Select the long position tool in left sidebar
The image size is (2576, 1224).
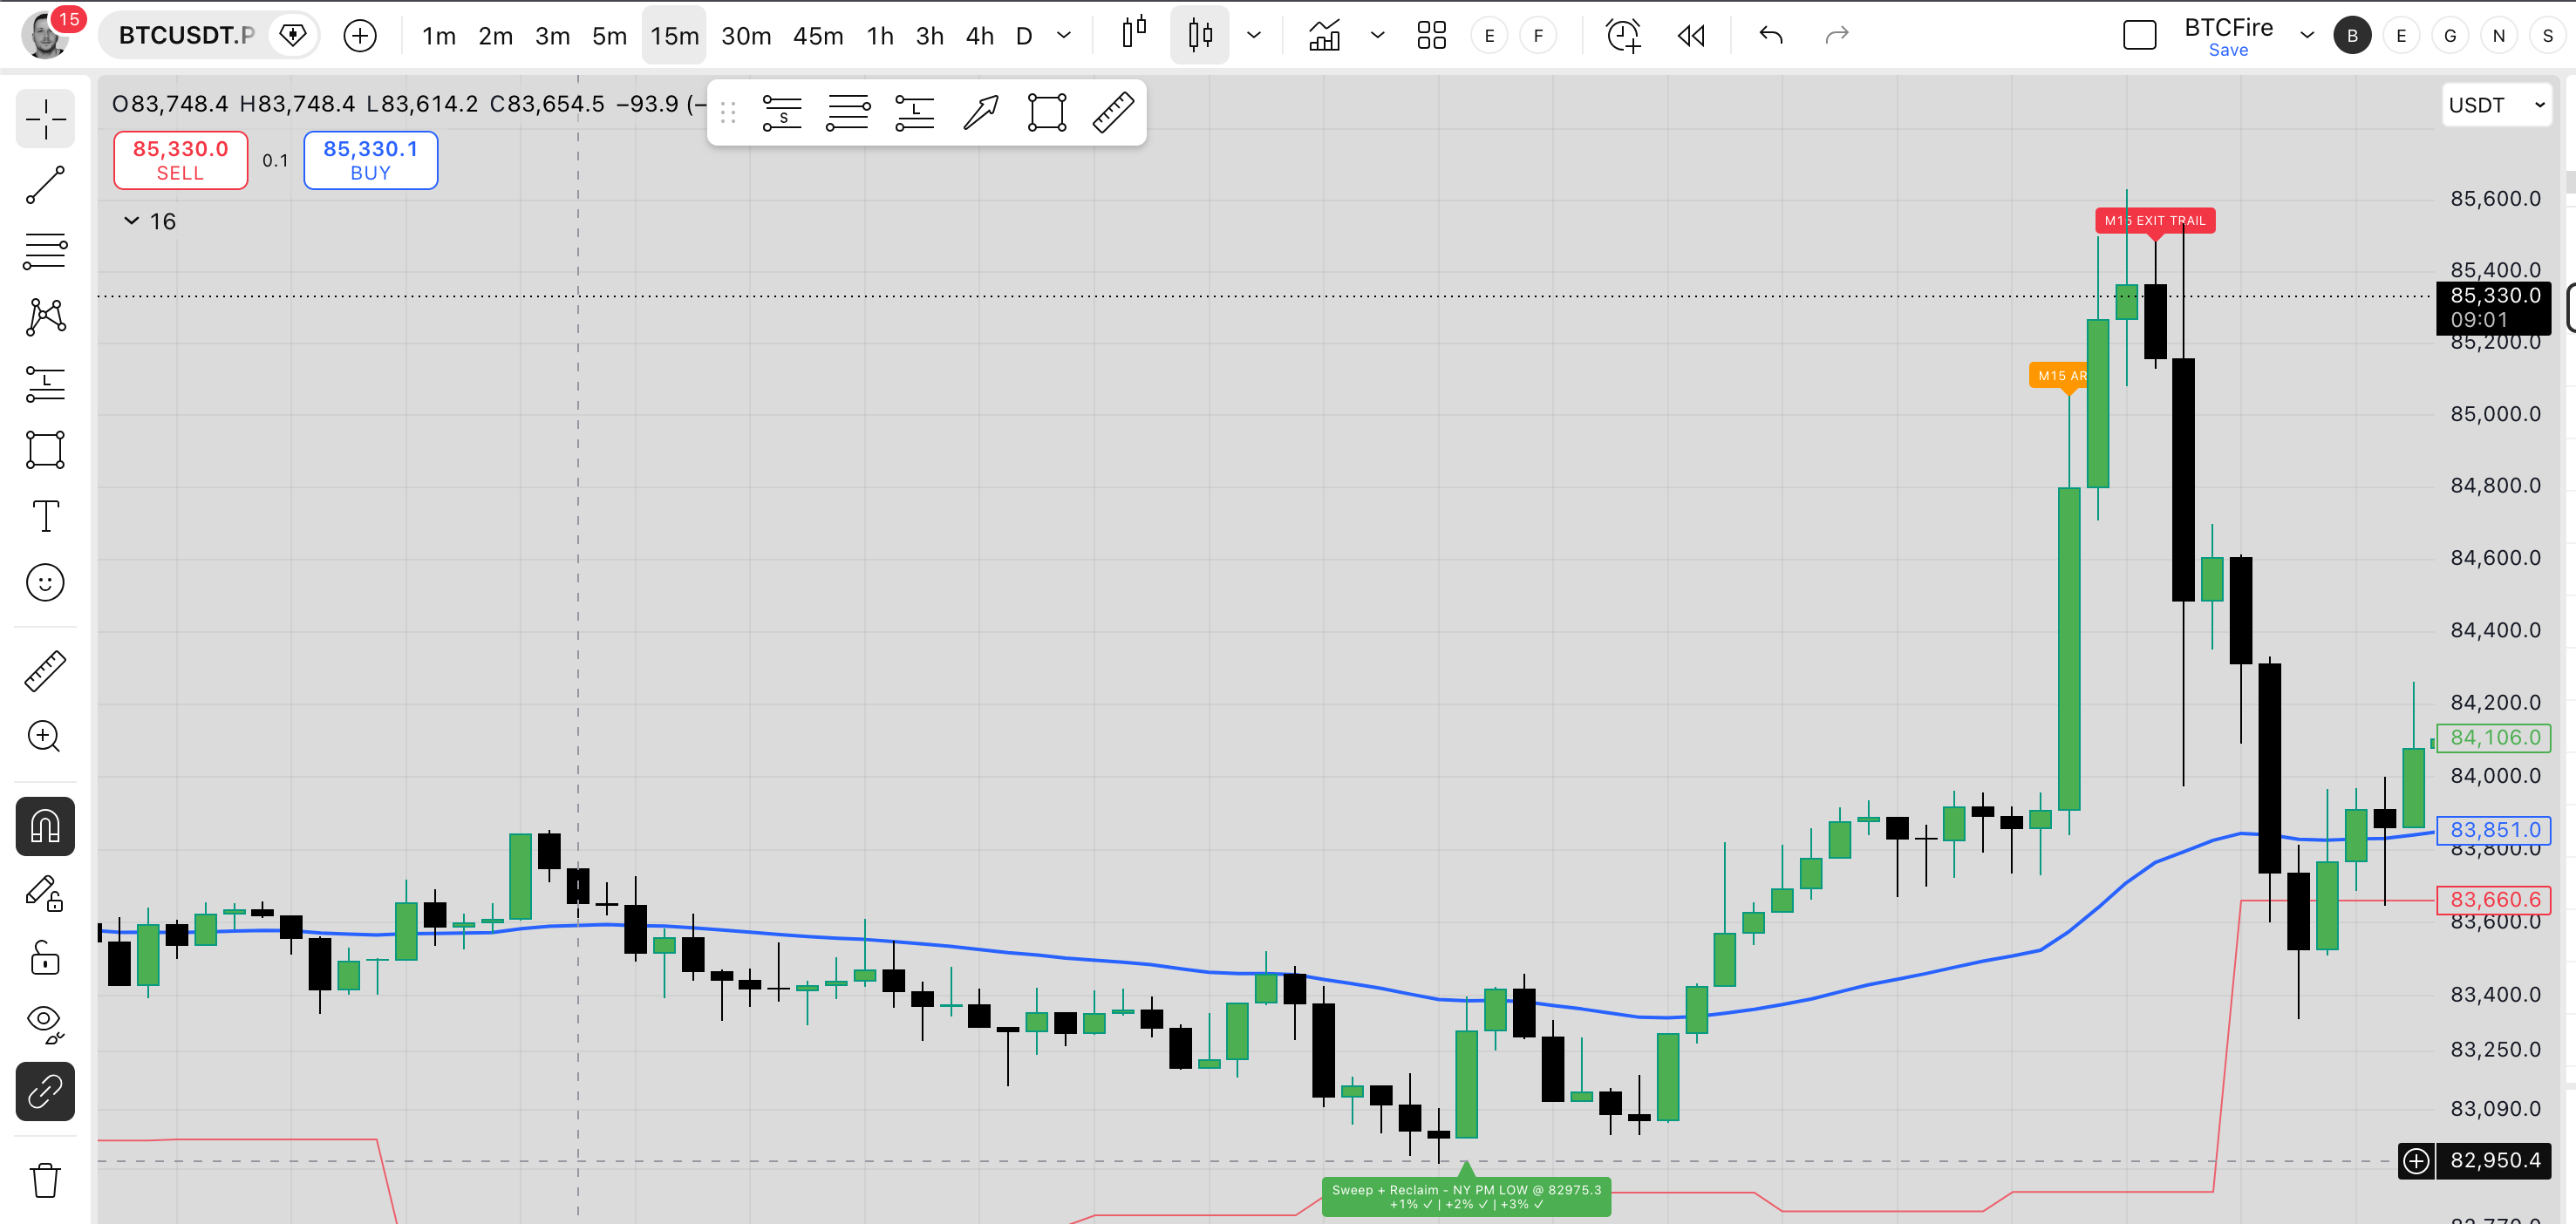coord(45,384)
